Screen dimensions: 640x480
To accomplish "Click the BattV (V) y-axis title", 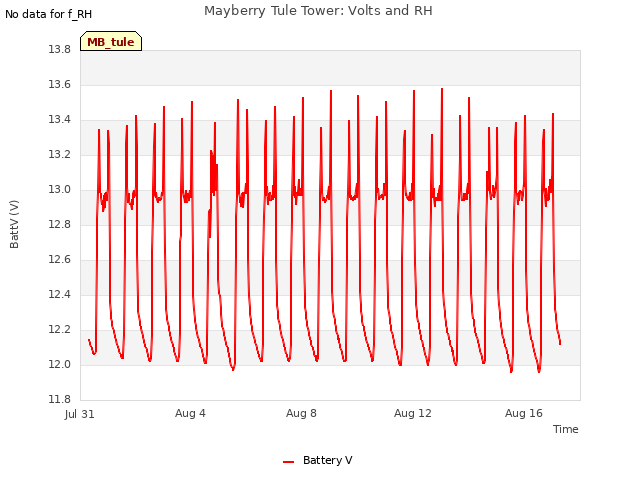I will point(14,224).
